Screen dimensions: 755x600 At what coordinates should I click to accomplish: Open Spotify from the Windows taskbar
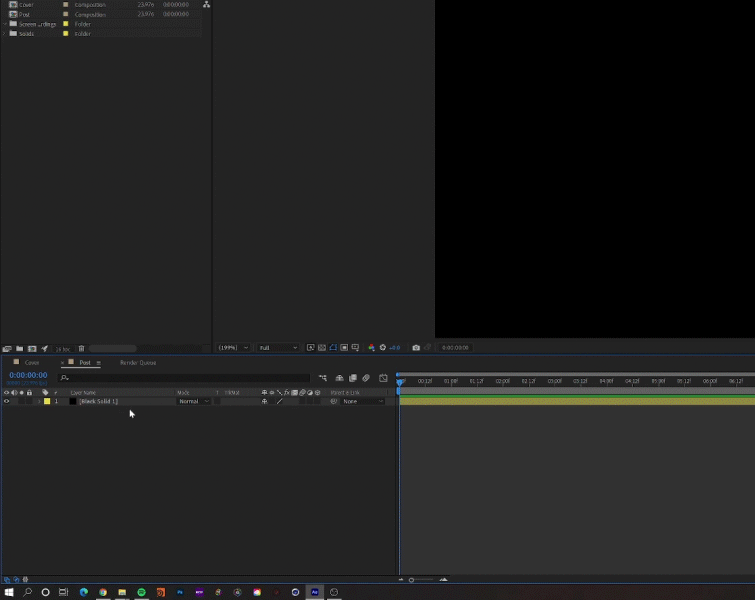point(141,592)
